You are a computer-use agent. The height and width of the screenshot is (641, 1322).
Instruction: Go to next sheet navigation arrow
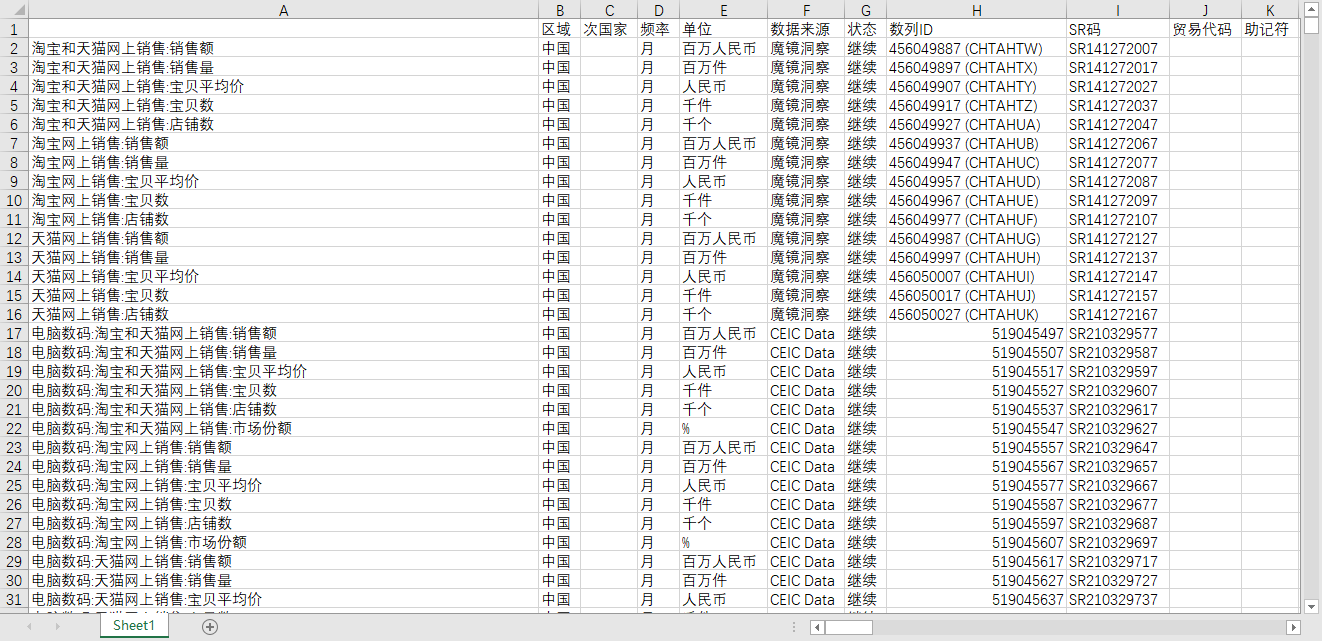pos(56,627)
